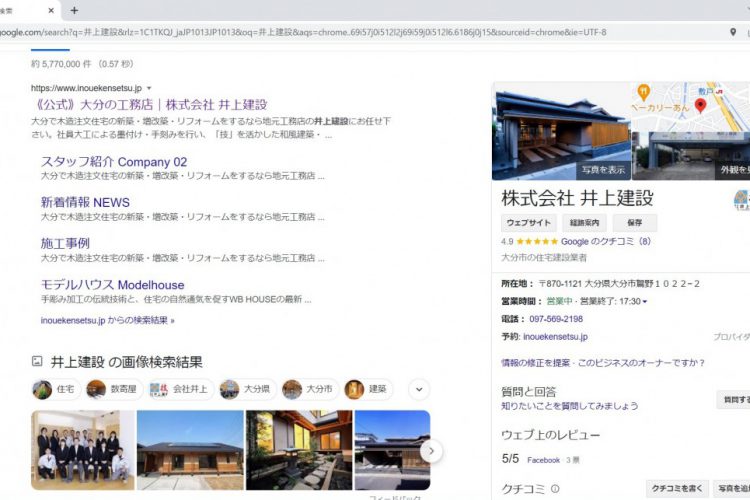This screenshot has width=750, height=500.
Task: Click the 大分市の住宅建設業者 category text
Action: 544,257
